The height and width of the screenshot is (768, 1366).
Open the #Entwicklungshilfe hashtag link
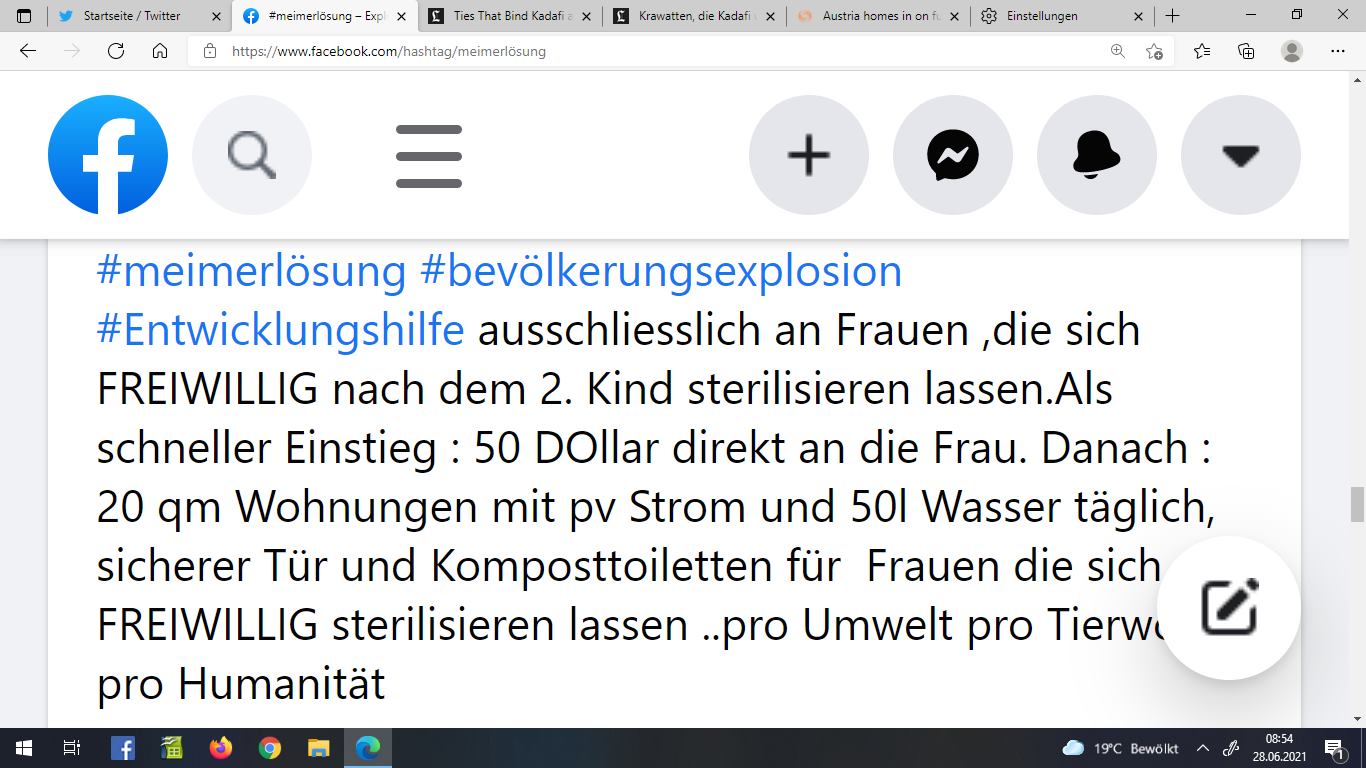click(x=280, y=330)
